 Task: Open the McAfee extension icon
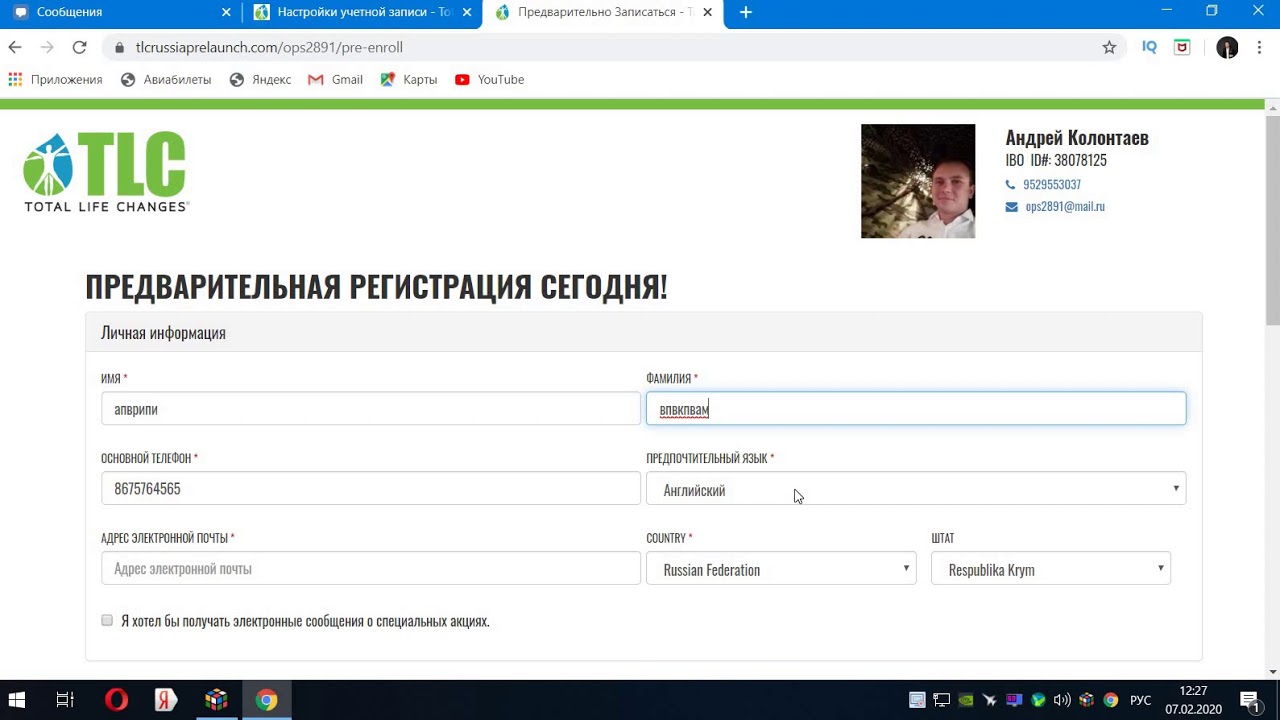pos(1182,47)
